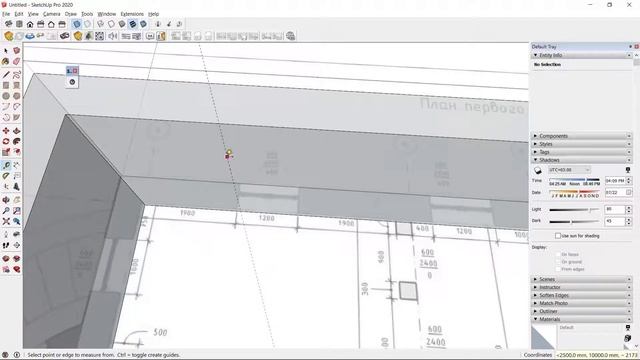Open the Camera menu
Screen dimensions: 640x360
click(x=51, y=14)
